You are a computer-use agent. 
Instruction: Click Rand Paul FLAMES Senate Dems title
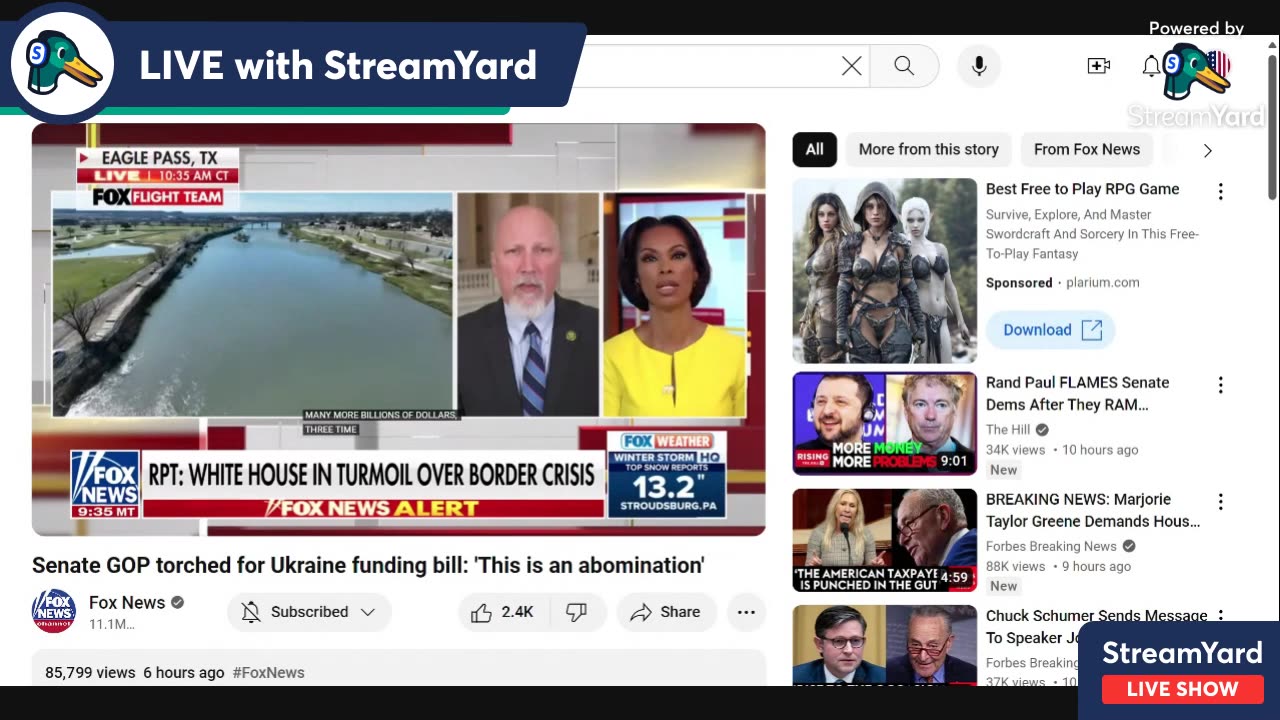[1077, 393]
